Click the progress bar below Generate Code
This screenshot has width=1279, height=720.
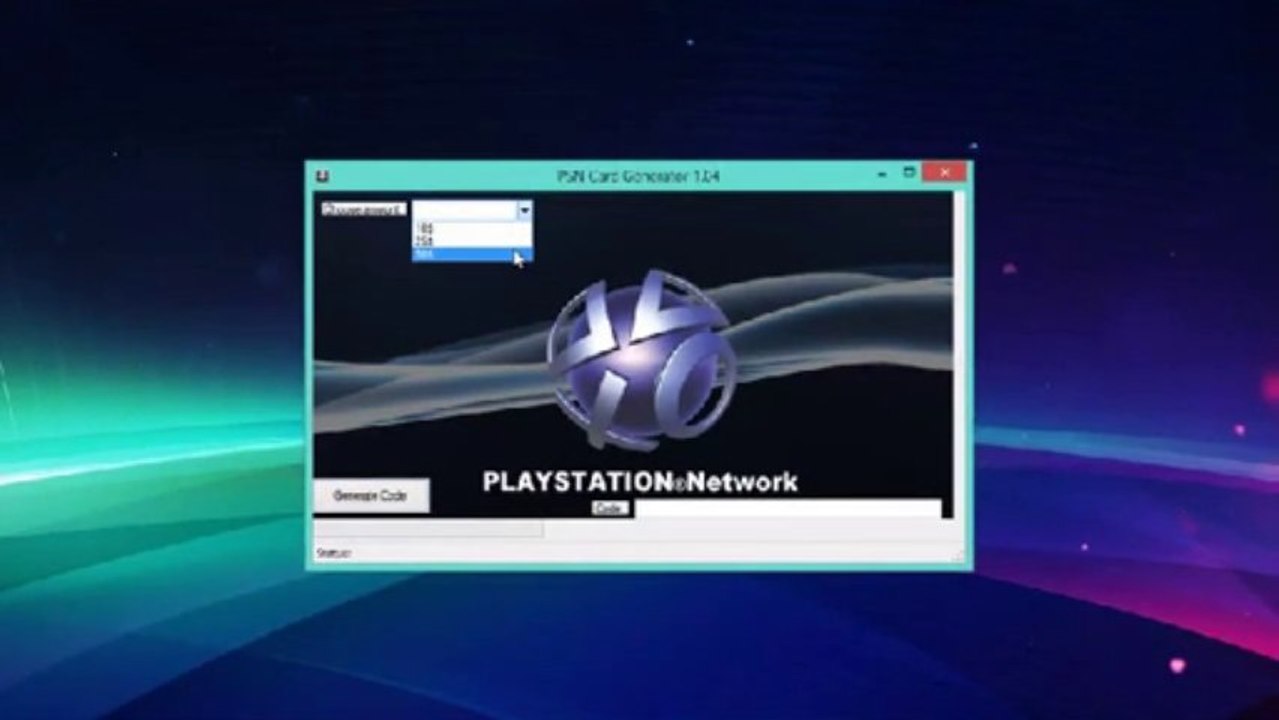pos(429,528)
